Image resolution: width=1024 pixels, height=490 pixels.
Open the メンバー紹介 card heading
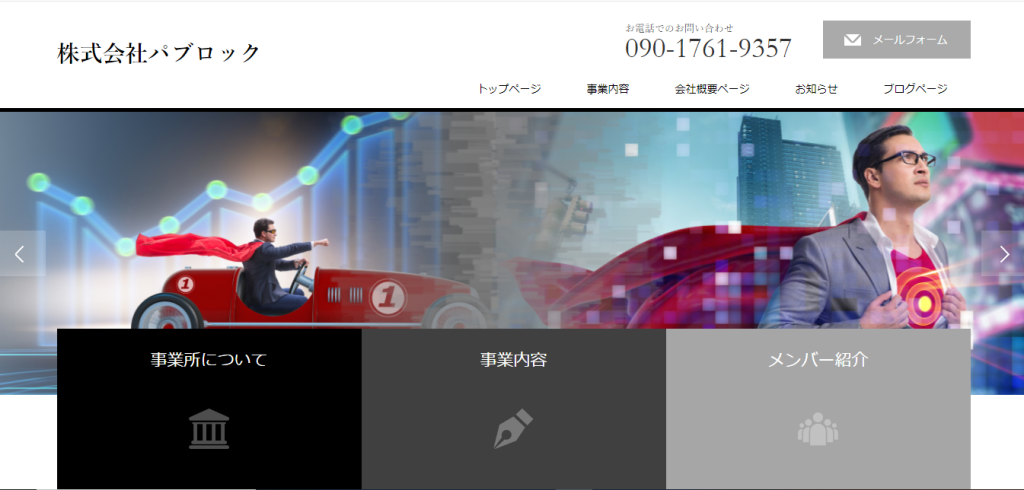[x=817, y=360]
